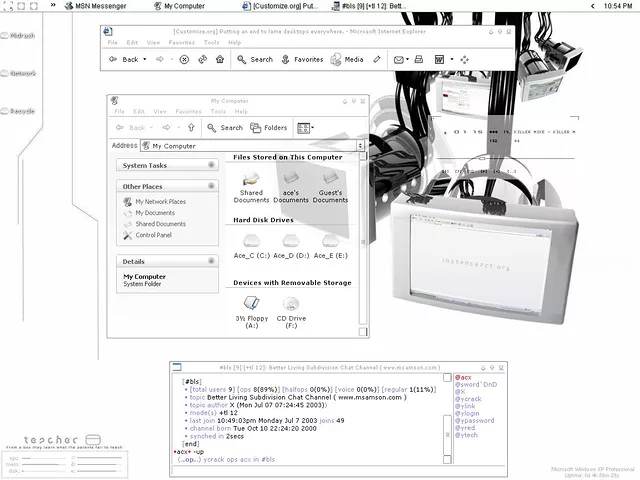Image resolution: width=640 pixels, height=480 pixels.
Task: Collapse the Details panel
Action: pos(211,261)
